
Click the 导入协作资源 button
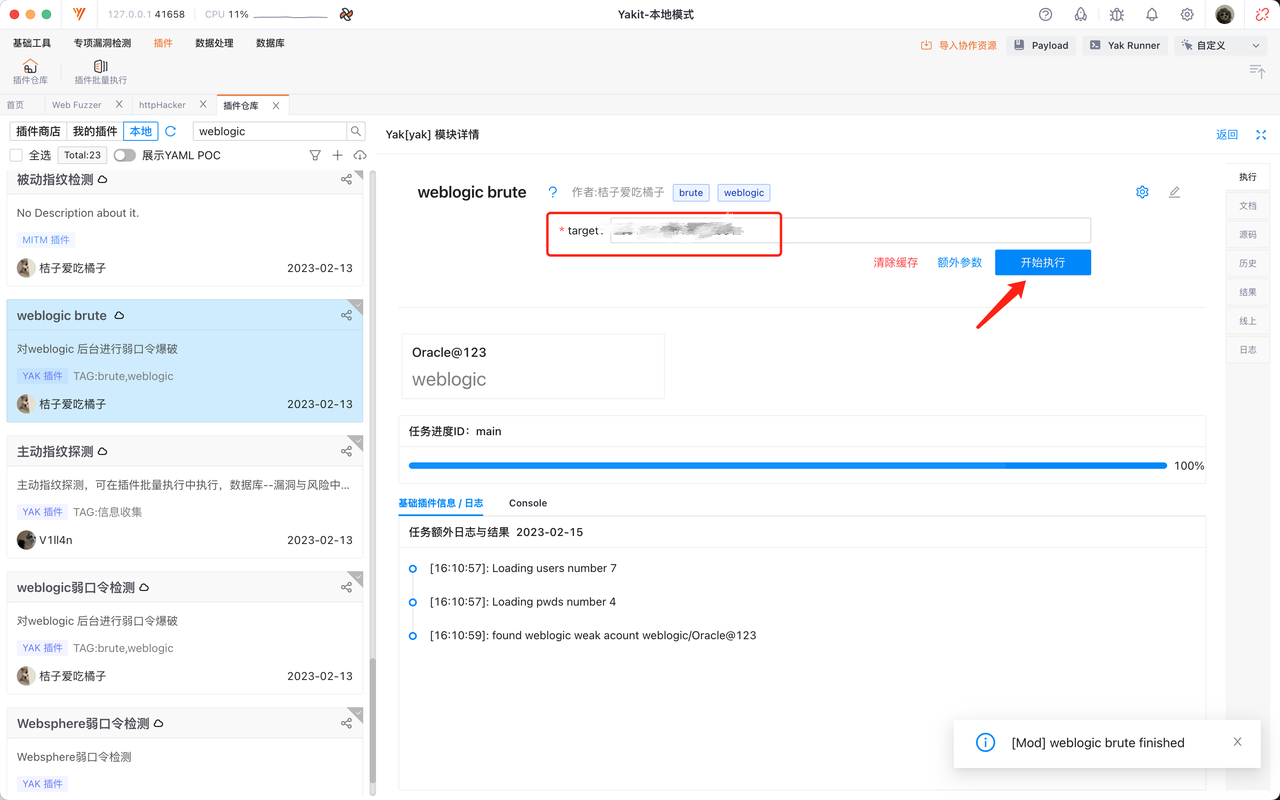pyautogui.click(x=958, y=45)
